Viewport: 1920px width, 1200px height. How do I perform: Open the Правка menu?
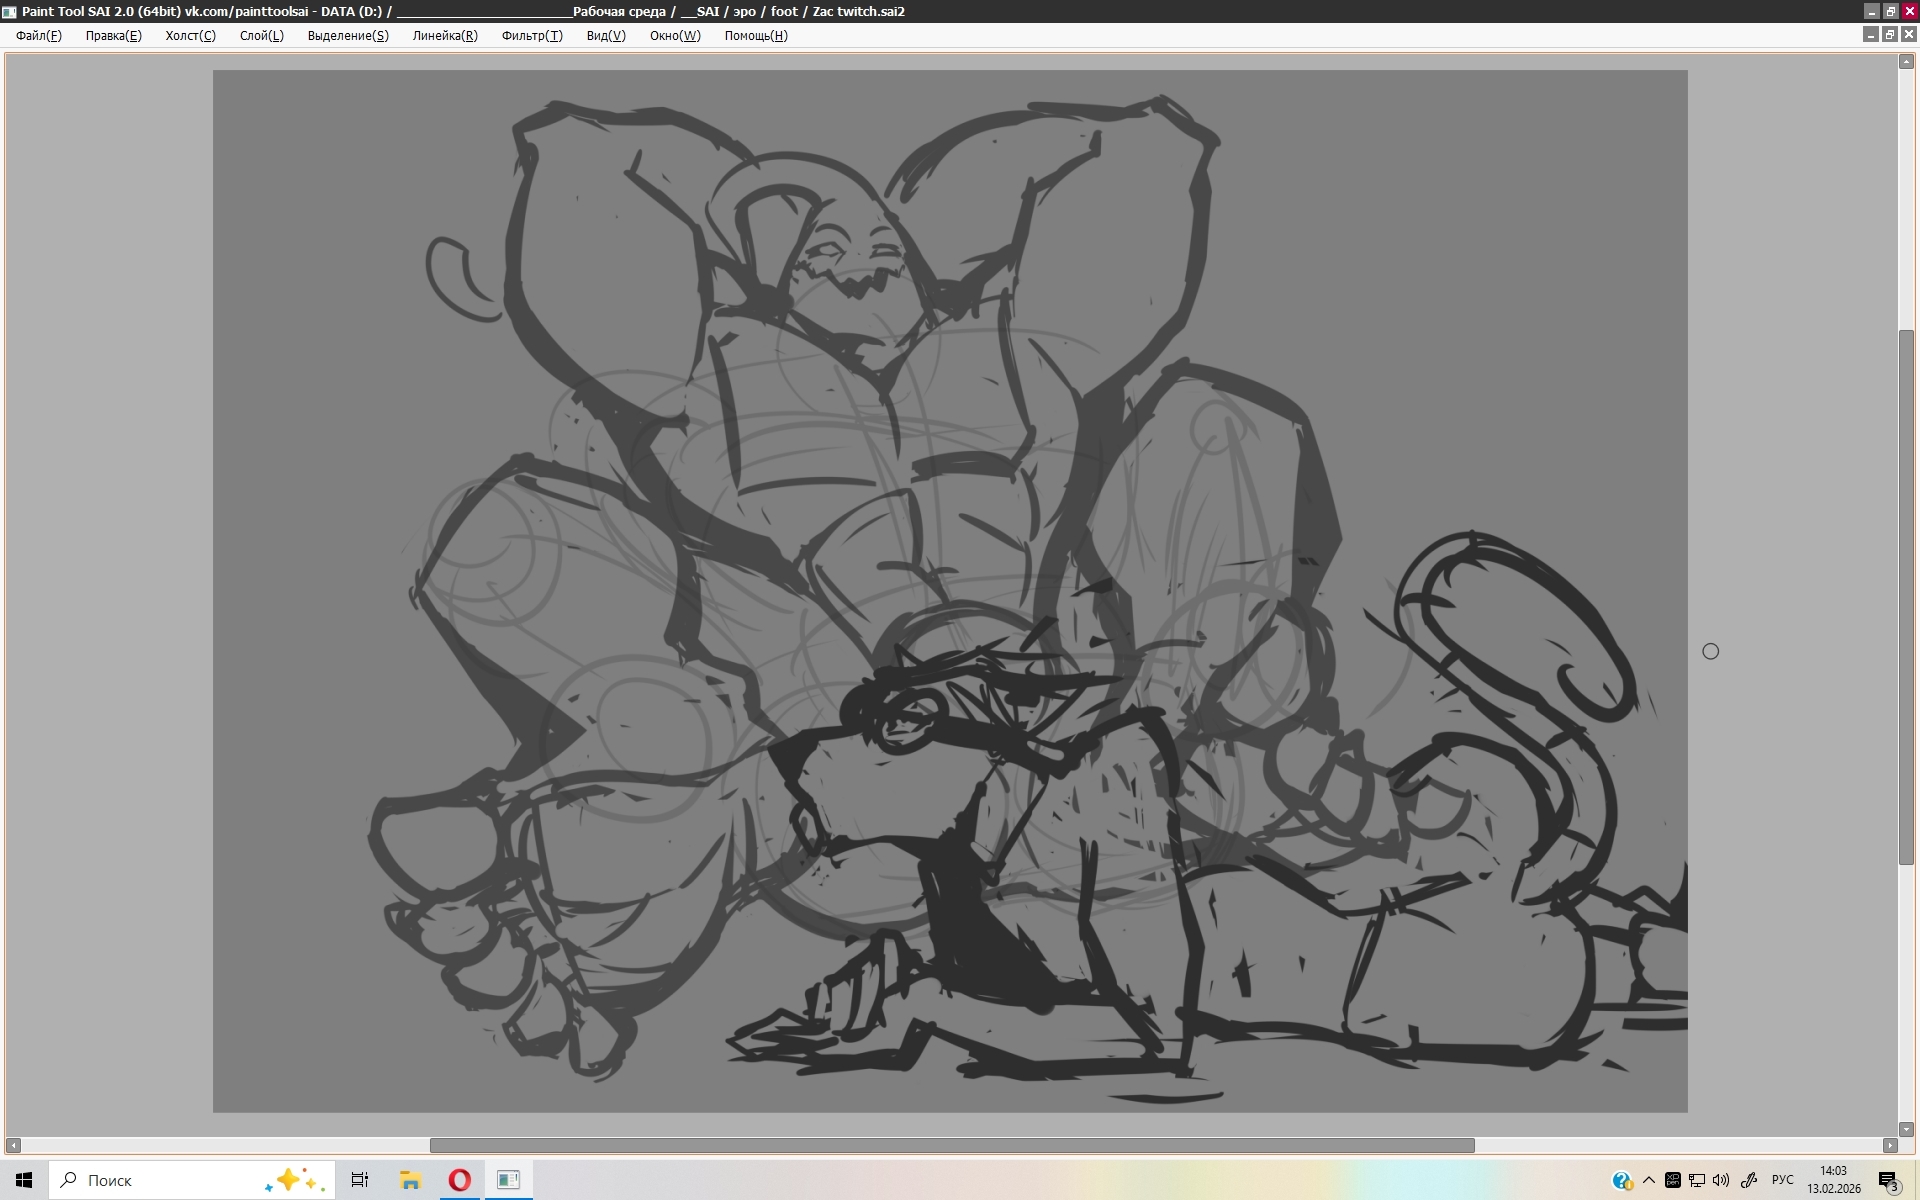[x=113, y=35]
